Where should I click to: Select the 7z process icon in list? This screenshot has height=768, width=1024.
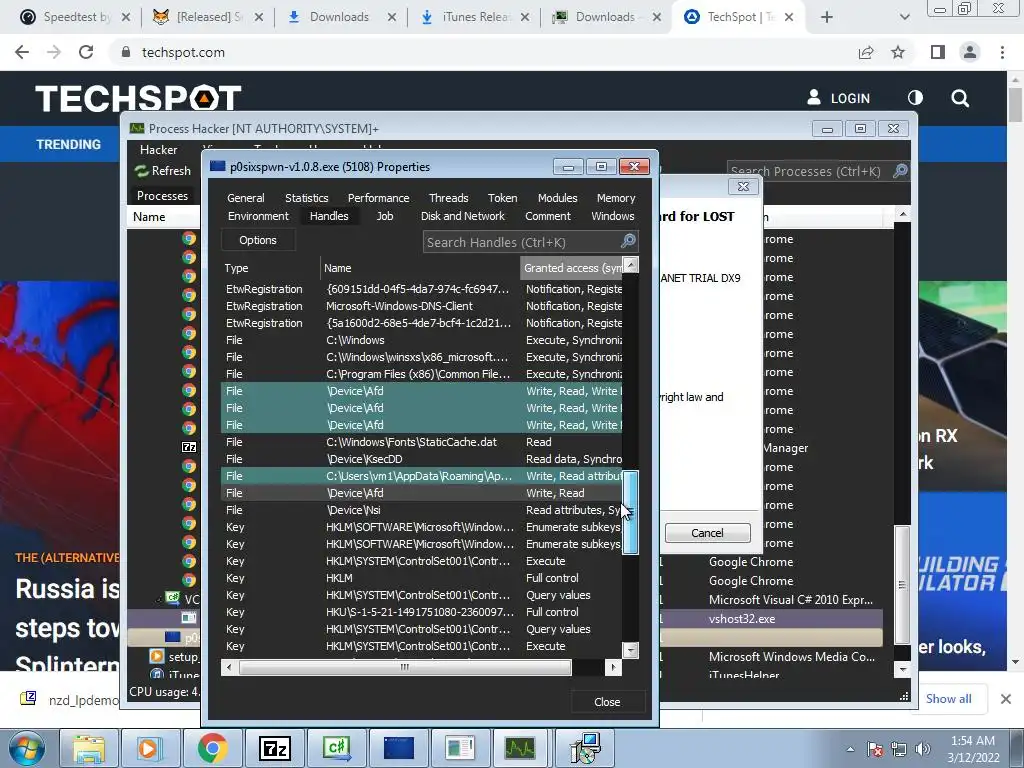tap(189, 447)
